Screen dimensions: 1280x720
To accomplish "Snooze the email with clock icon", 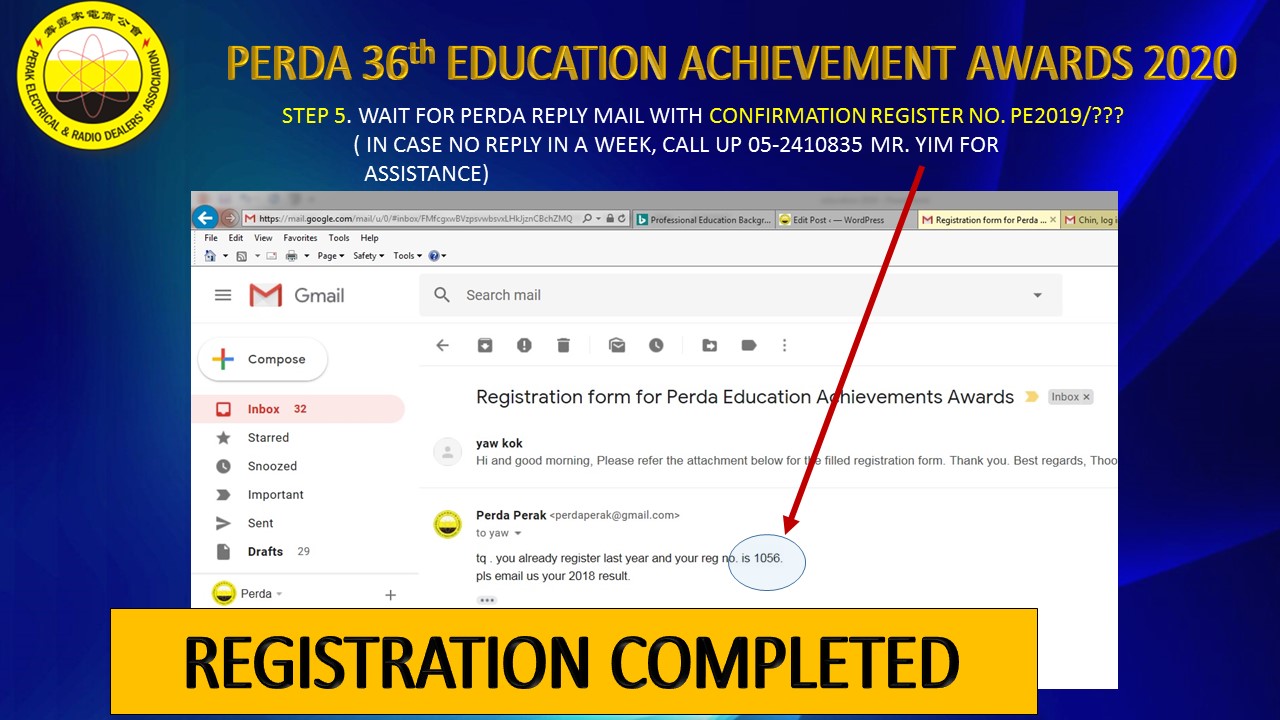I will (656, 345).
